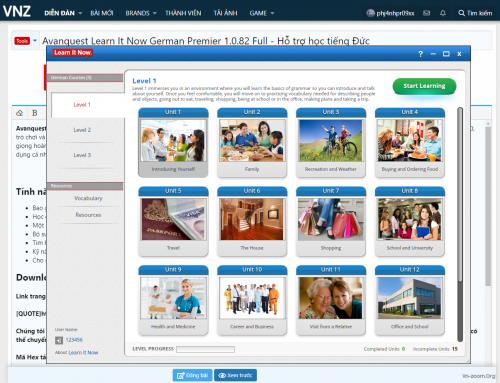The width and height of the screenshot is (500, 383).
Task: Open the help question mark icon
Action: pyautogui.click(x=420, y=54)
